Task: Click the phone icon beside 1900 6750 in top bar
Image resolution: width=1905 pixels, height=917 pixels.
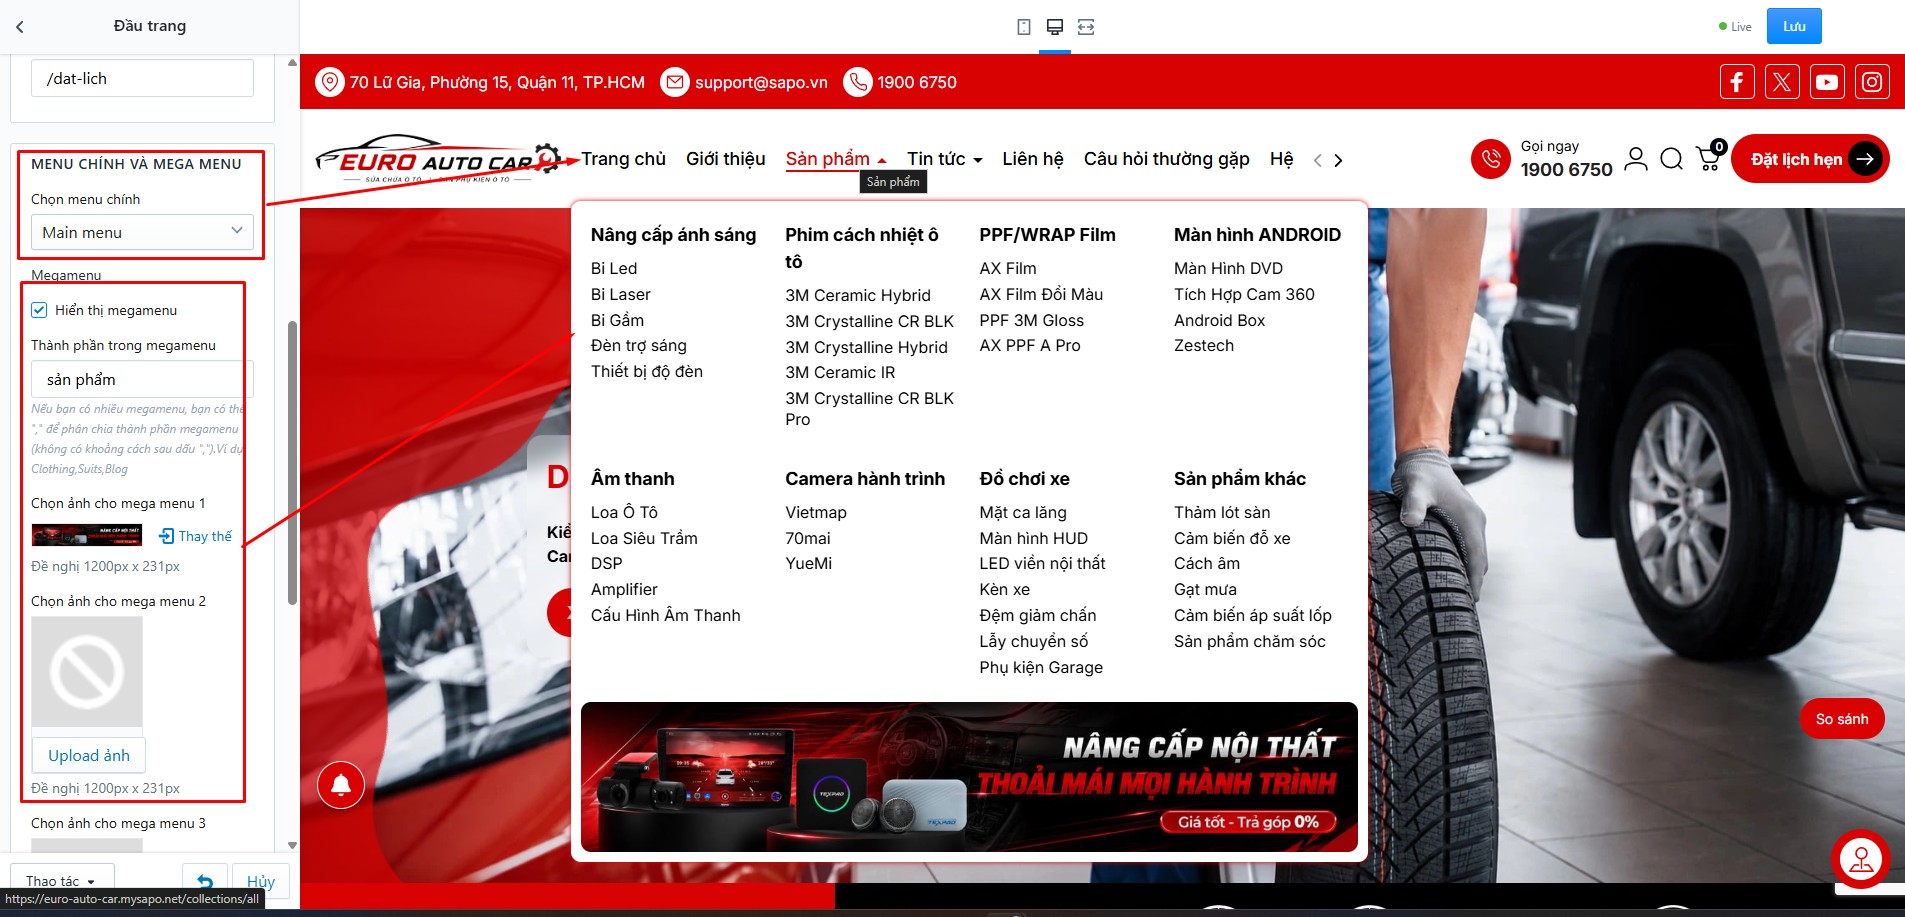Action: click(x=857, y=82)
